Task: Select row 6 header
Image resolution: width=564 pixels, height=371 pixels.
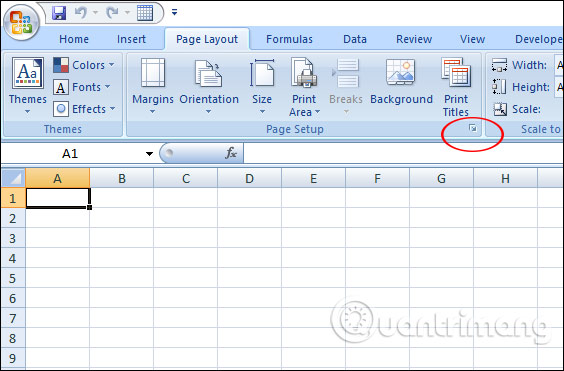Action: 13,298
